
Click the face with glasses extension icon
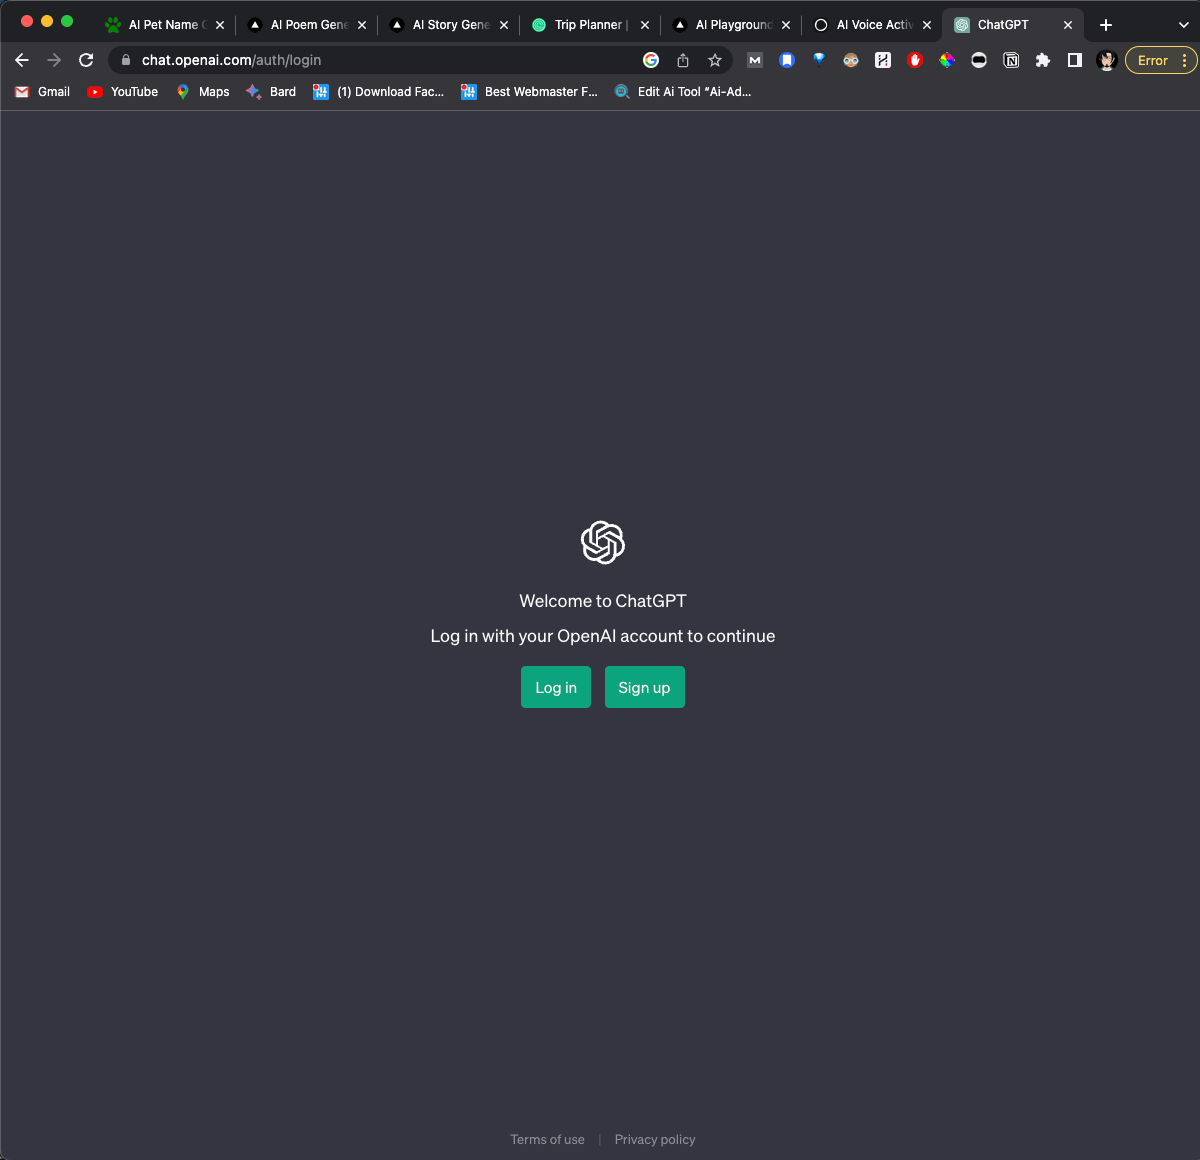[851, 60]
